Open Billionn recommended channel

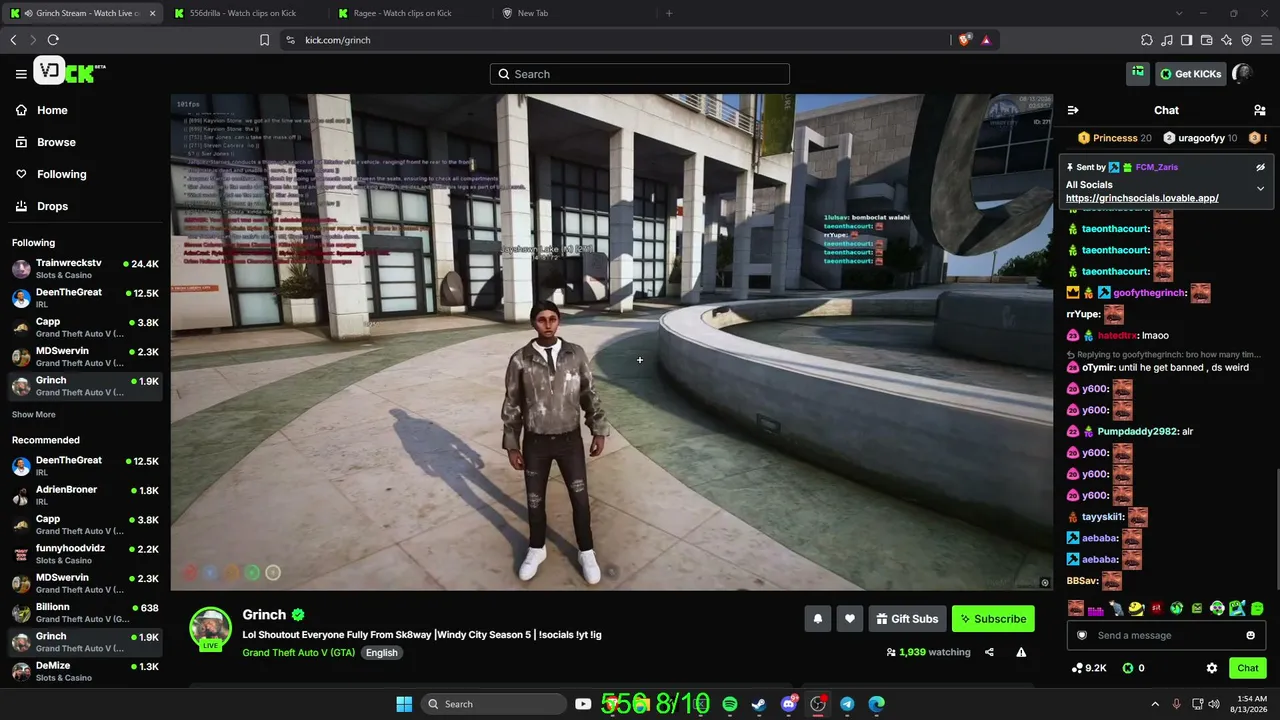pyautogui.click(x=85, y=612)
